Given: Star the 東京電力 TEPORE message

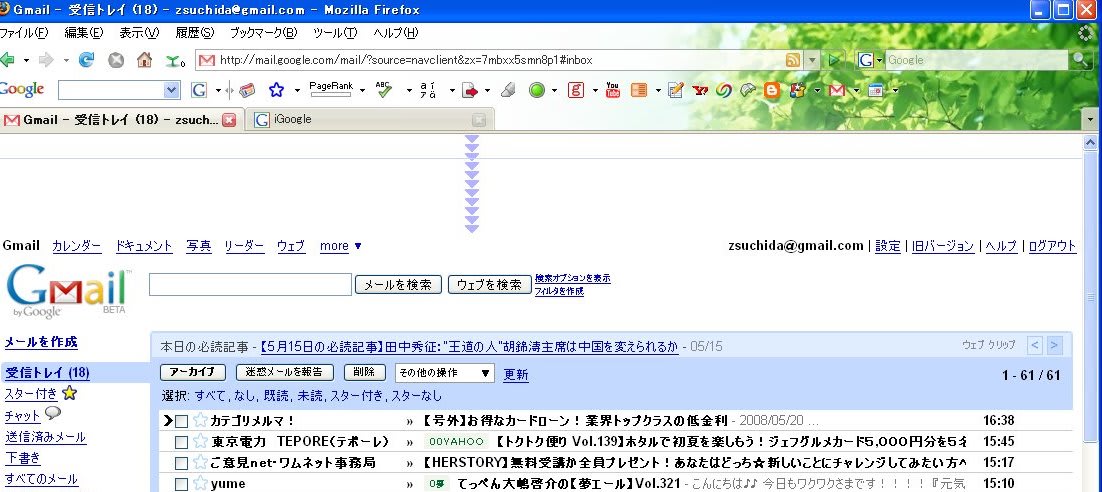Looking at the screenshot, I should (x=199, y=441).
